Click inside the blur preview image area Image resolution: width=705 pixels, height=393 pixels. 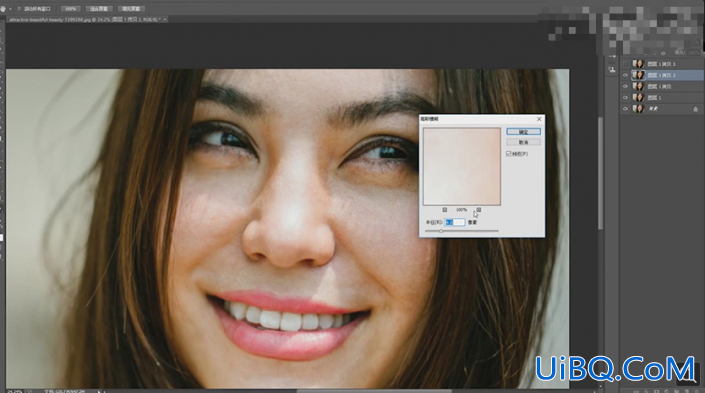click(x=462, y=166)
